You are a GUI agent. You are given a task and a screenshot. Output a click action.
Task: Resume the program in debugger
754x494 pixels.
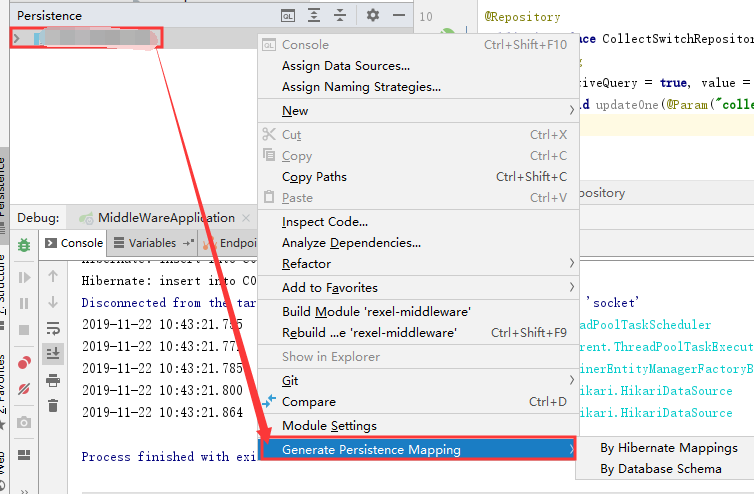pyautogui.click(x=24, y=278)
